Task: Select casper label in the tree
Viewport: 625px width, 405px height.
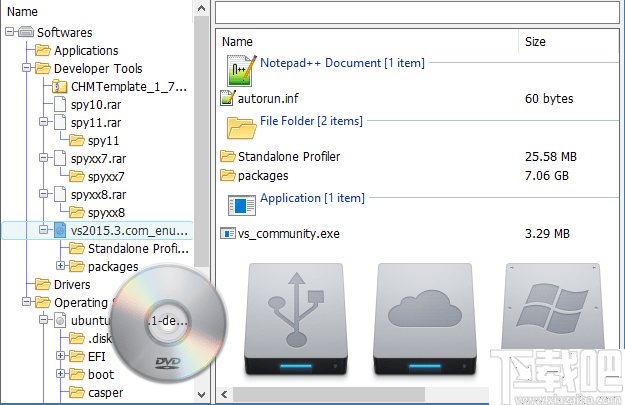Action: point(106,393)
